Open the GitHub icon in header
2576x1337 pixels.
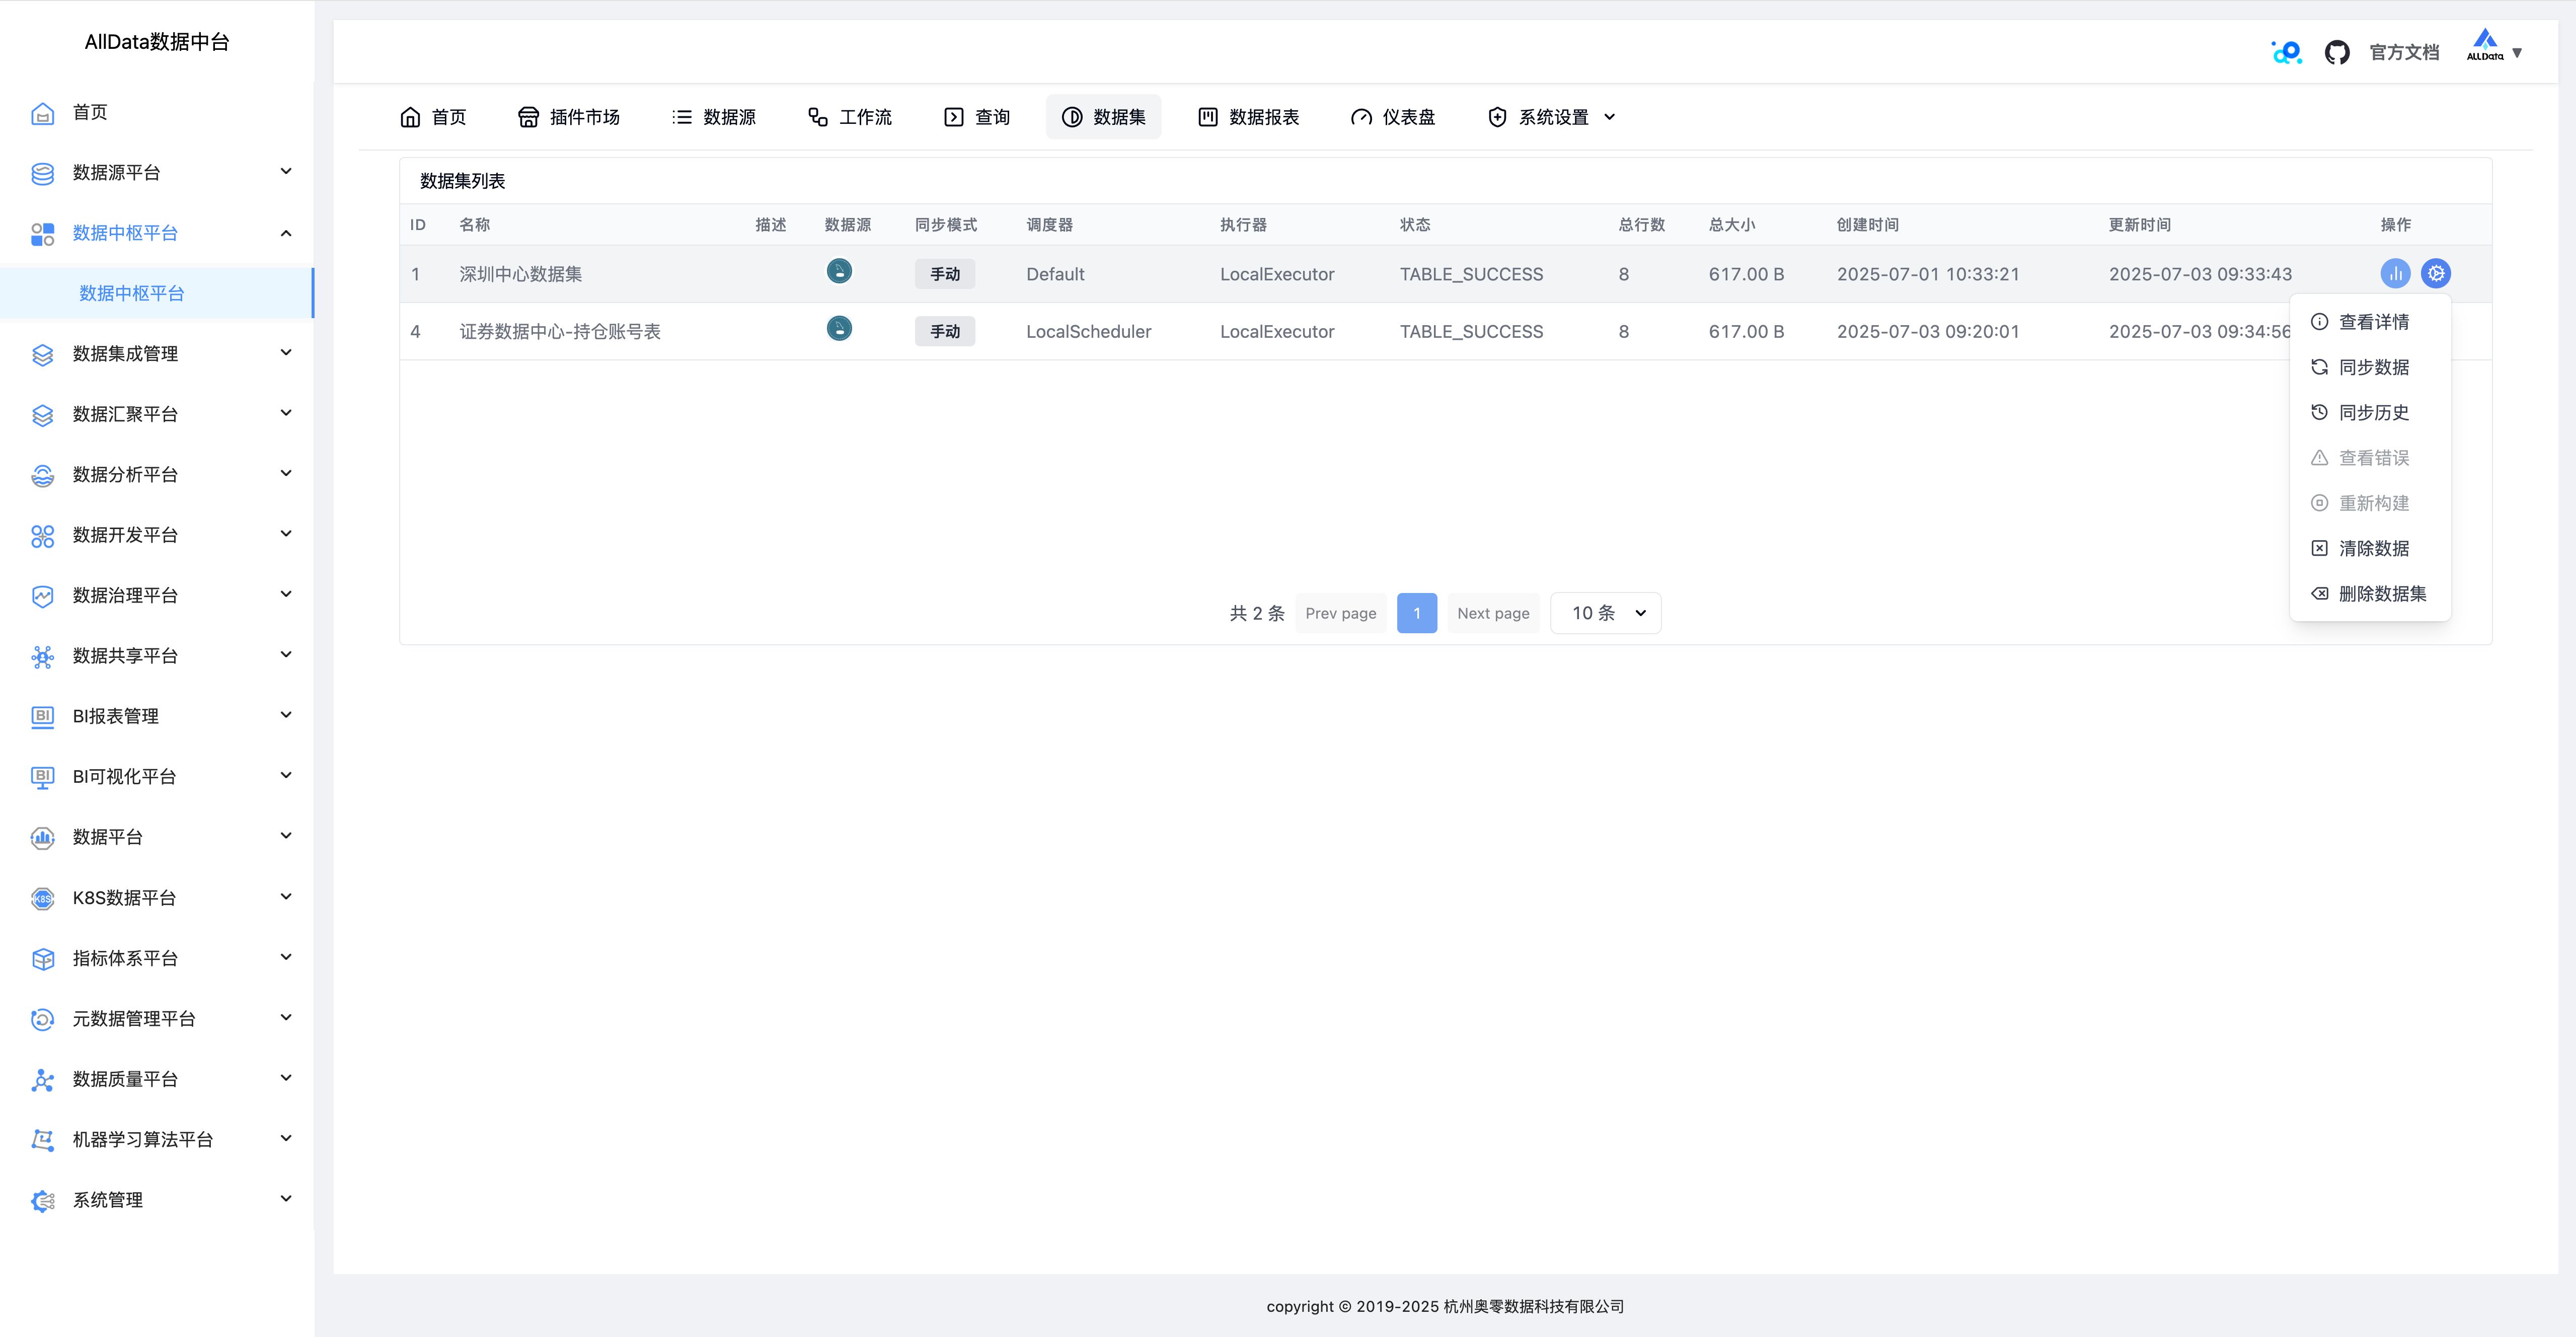pyautogui.click(x=2337, y=52)
